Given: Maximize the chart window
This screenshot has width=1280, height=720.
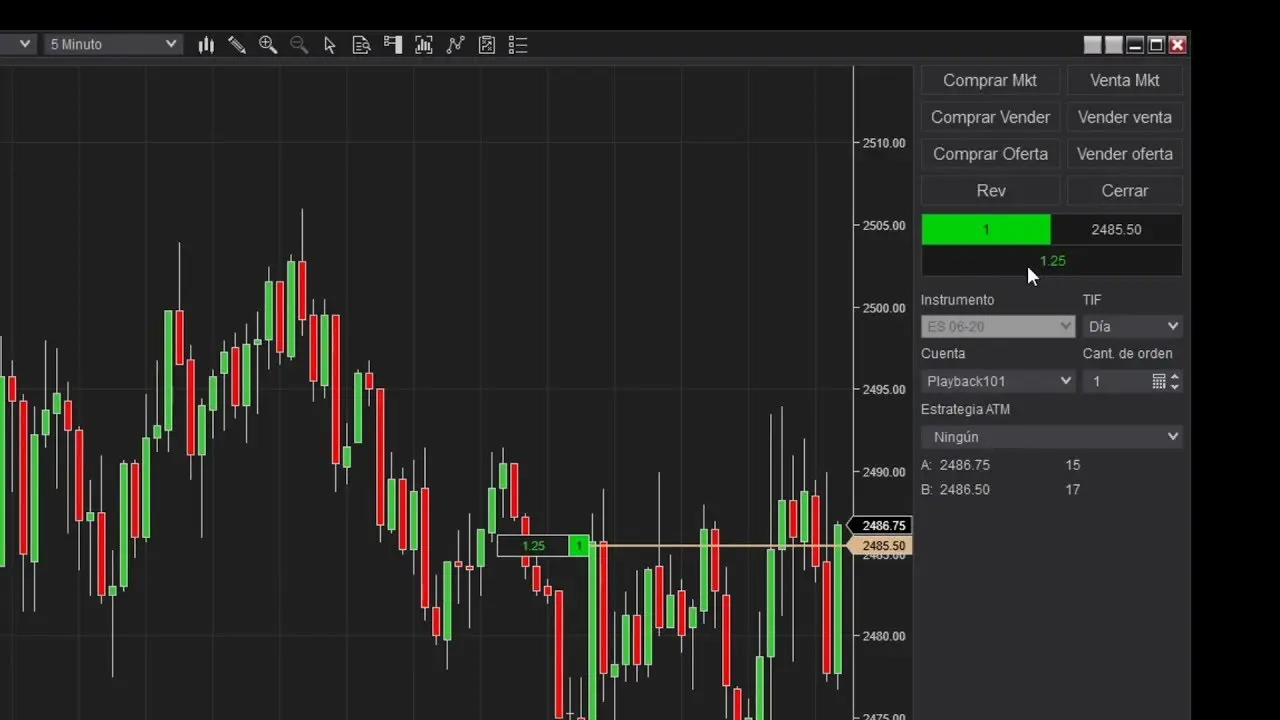Looking at the screenshot, I should 1156,45.
